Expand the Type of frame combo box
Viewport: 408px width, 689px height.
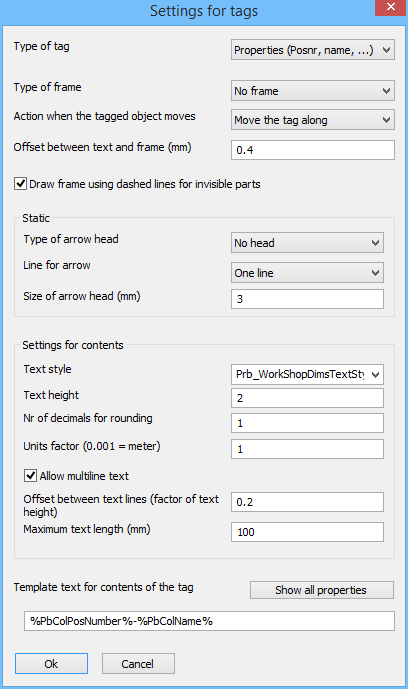(313, 91)
